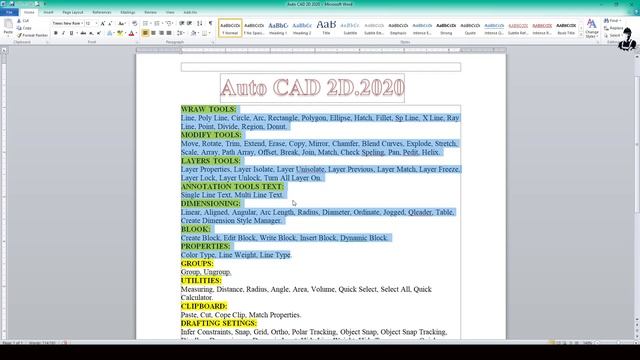Switch to the References tab

pyautogui.click(x=102, y=12)
